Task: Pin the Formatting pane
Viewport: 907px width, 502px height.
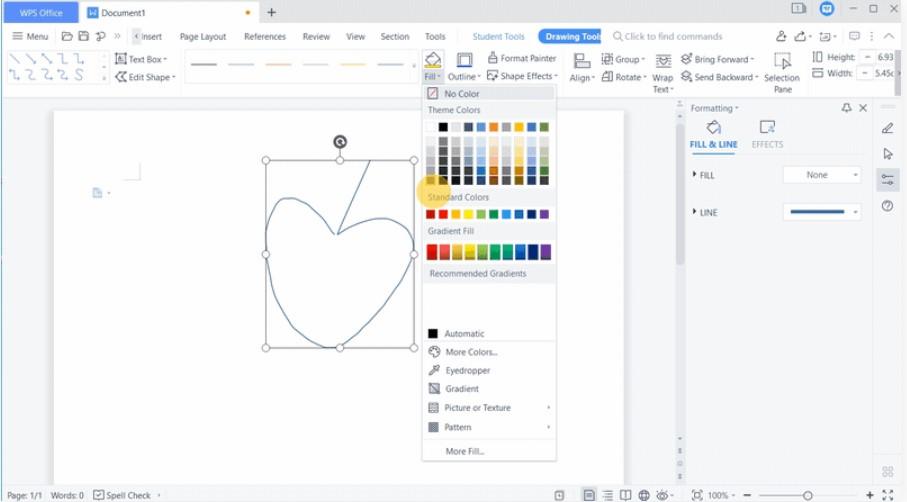Action: (x=846, y=108)
